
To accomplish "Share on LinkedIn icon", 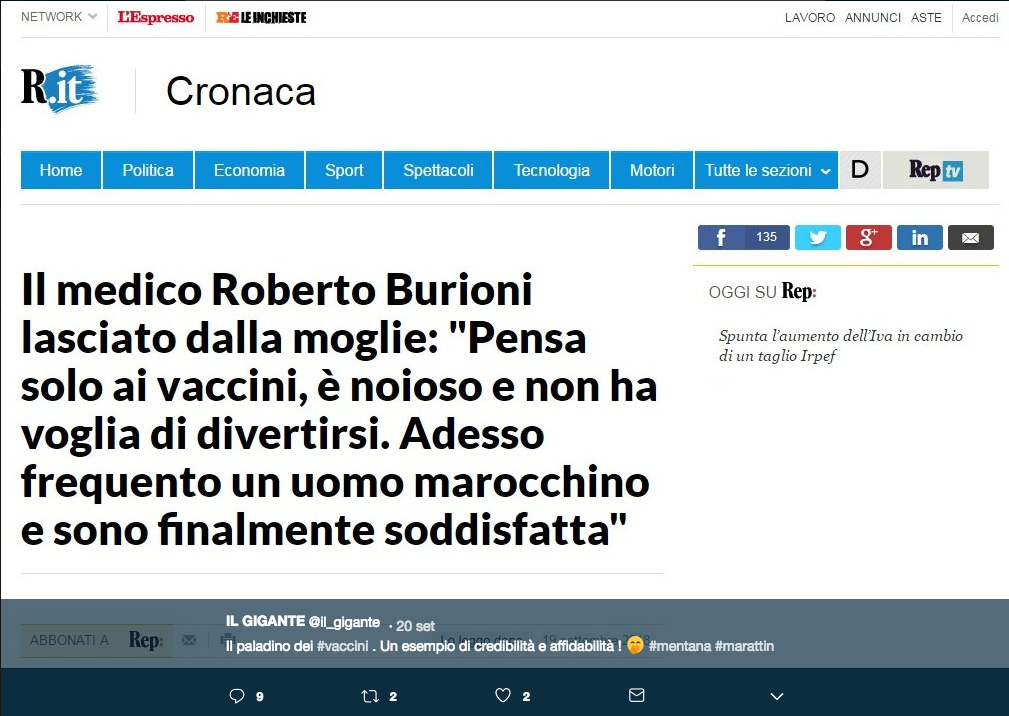I will tap(920, 237).
